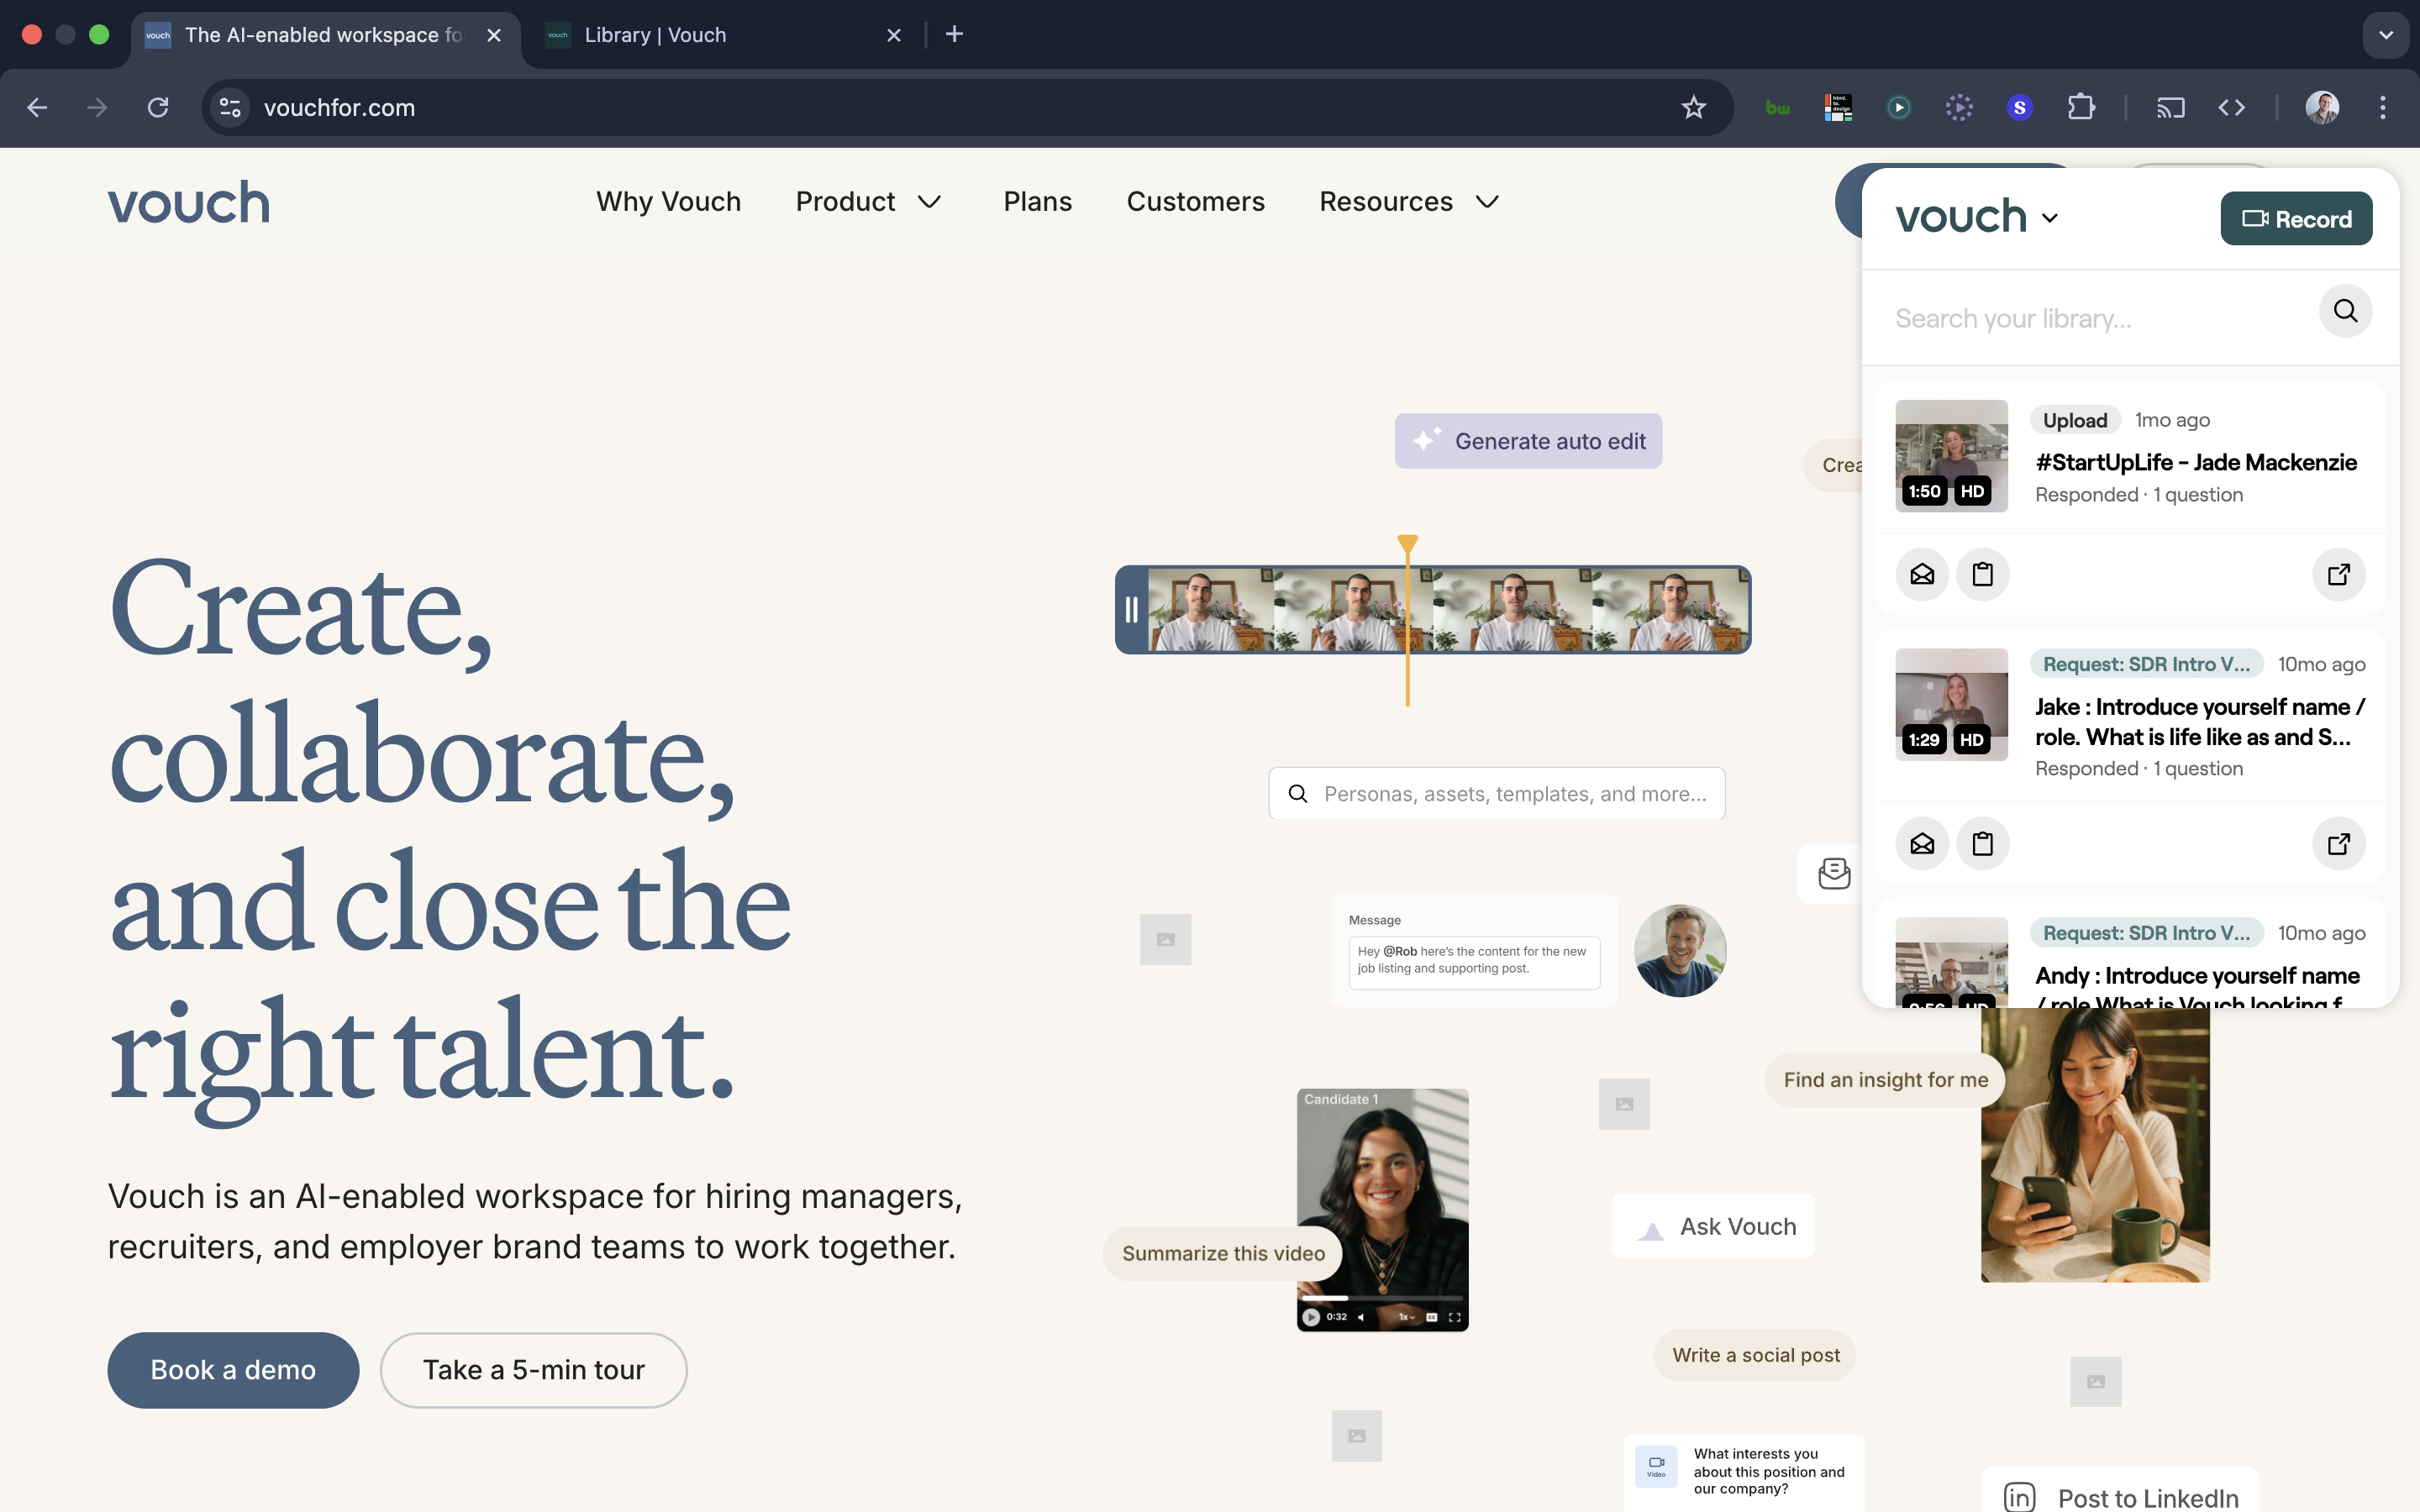
Task: Open the code brackets devtools icon
Action: pyautogui.click(x=2232, y=107)
